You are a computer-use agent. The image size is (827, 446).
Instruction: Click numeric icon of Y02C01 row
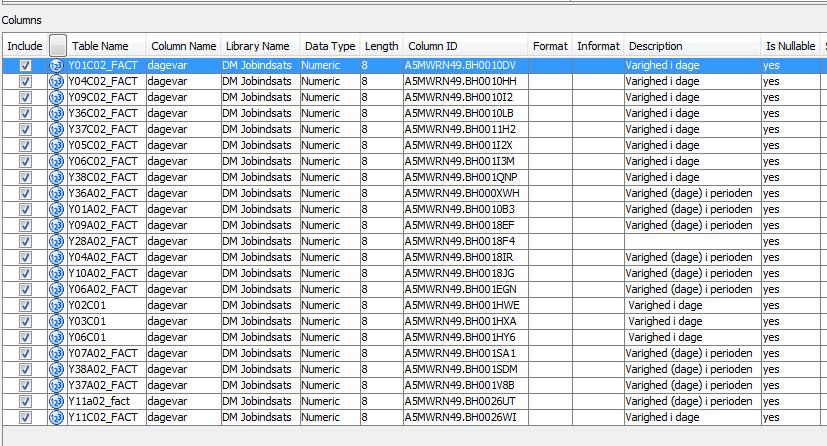pyautogui.click(x=56, y=305)
